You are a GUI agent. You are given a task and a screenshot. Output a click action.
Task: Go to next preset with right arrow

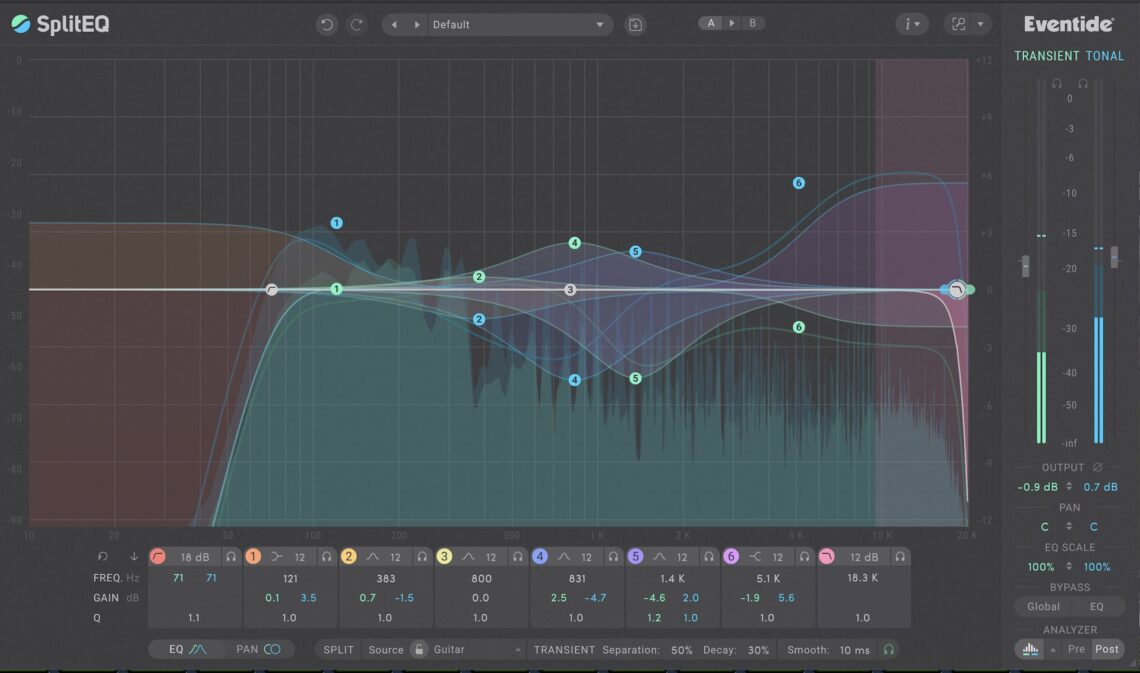click(417, 25)
